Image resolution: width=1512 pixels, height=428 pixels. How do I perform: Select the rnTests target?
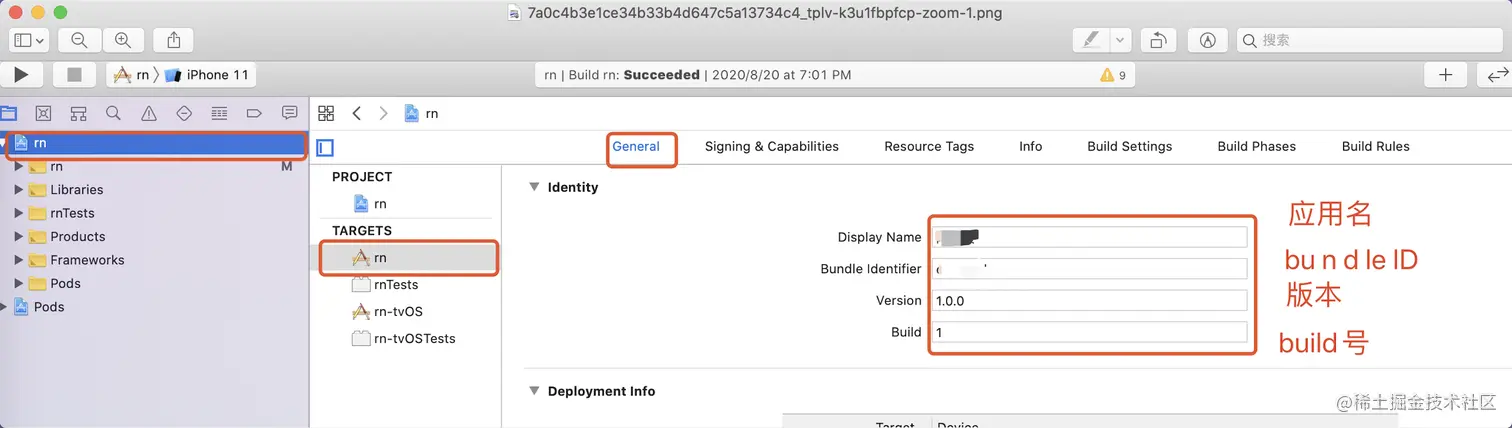pos(395,285)
